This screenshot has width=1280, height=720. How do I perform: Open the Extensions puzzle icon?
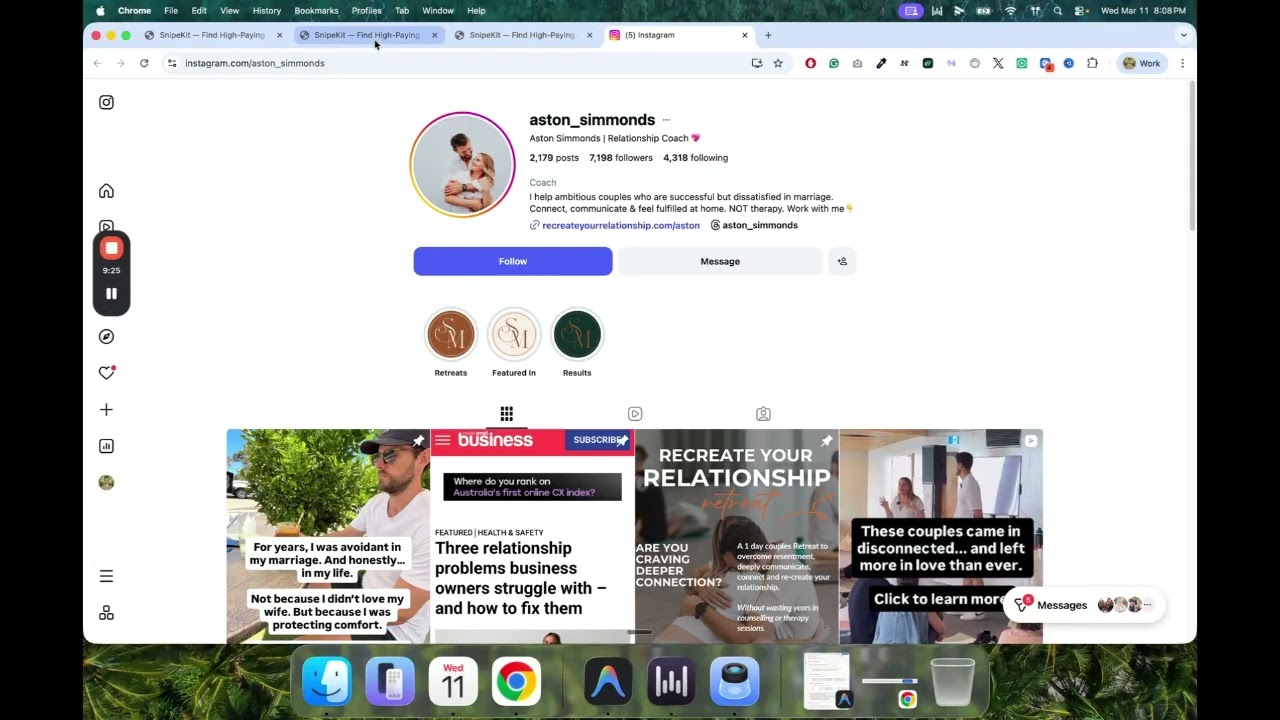tap(1092, 63)
